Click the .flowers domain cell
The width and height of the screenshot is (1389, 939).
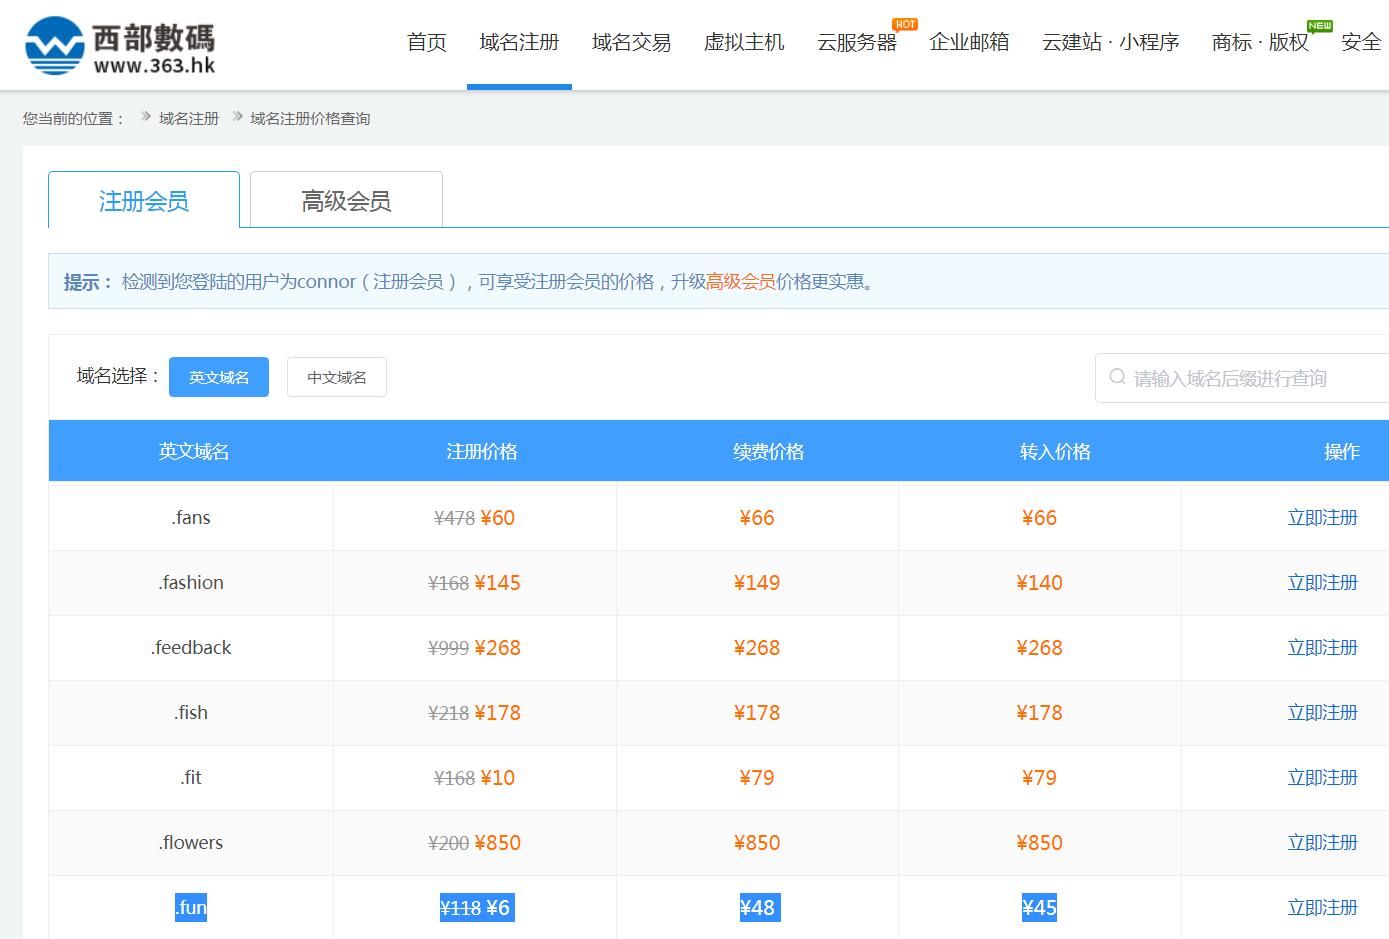pos(191,842)
